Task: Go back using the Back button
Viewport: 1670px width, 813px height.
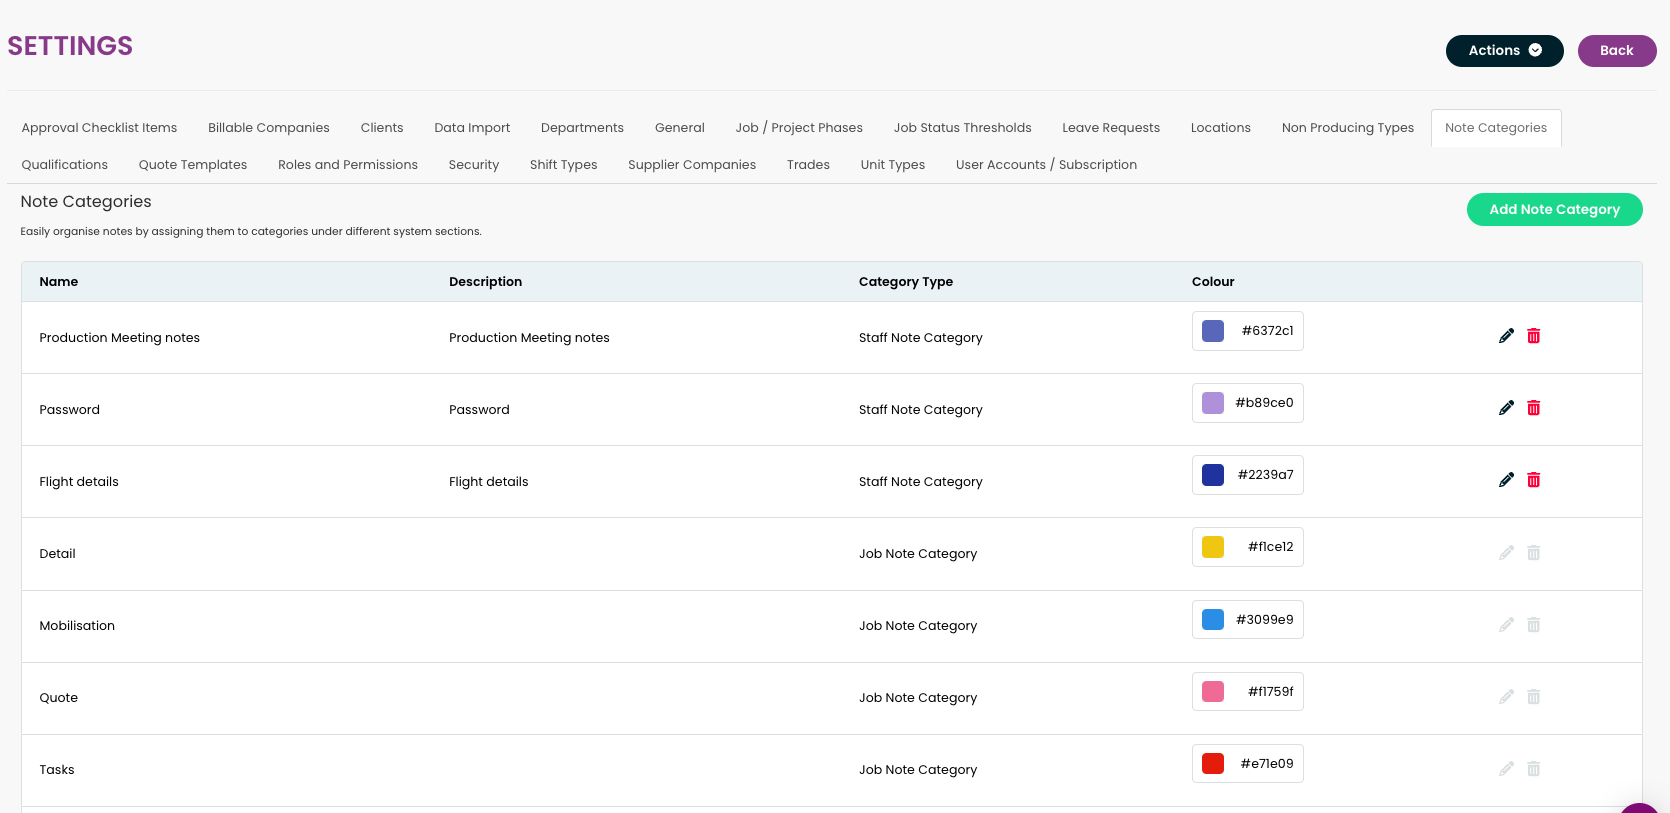Action: click(x=1616, y=51)
